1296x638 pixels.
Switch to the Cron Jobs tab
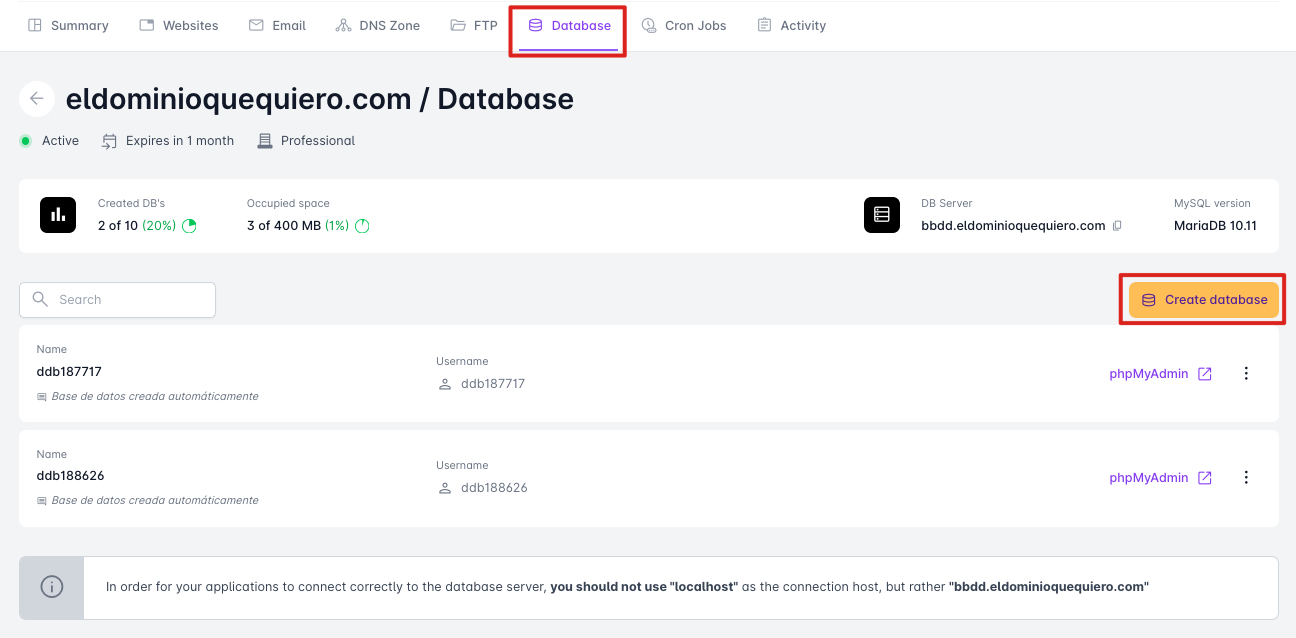click(684, 25)
